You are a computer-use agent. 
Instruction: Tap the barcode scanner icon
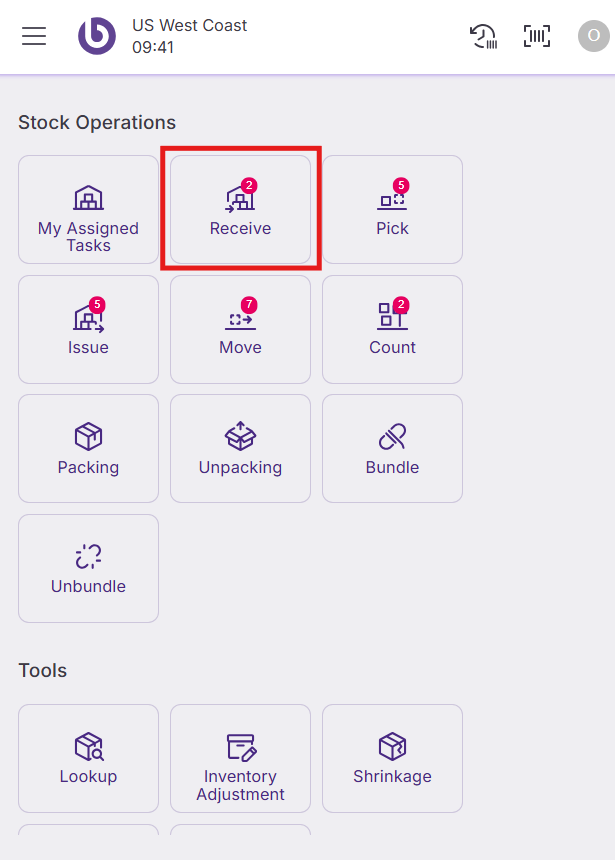(537, 36)
